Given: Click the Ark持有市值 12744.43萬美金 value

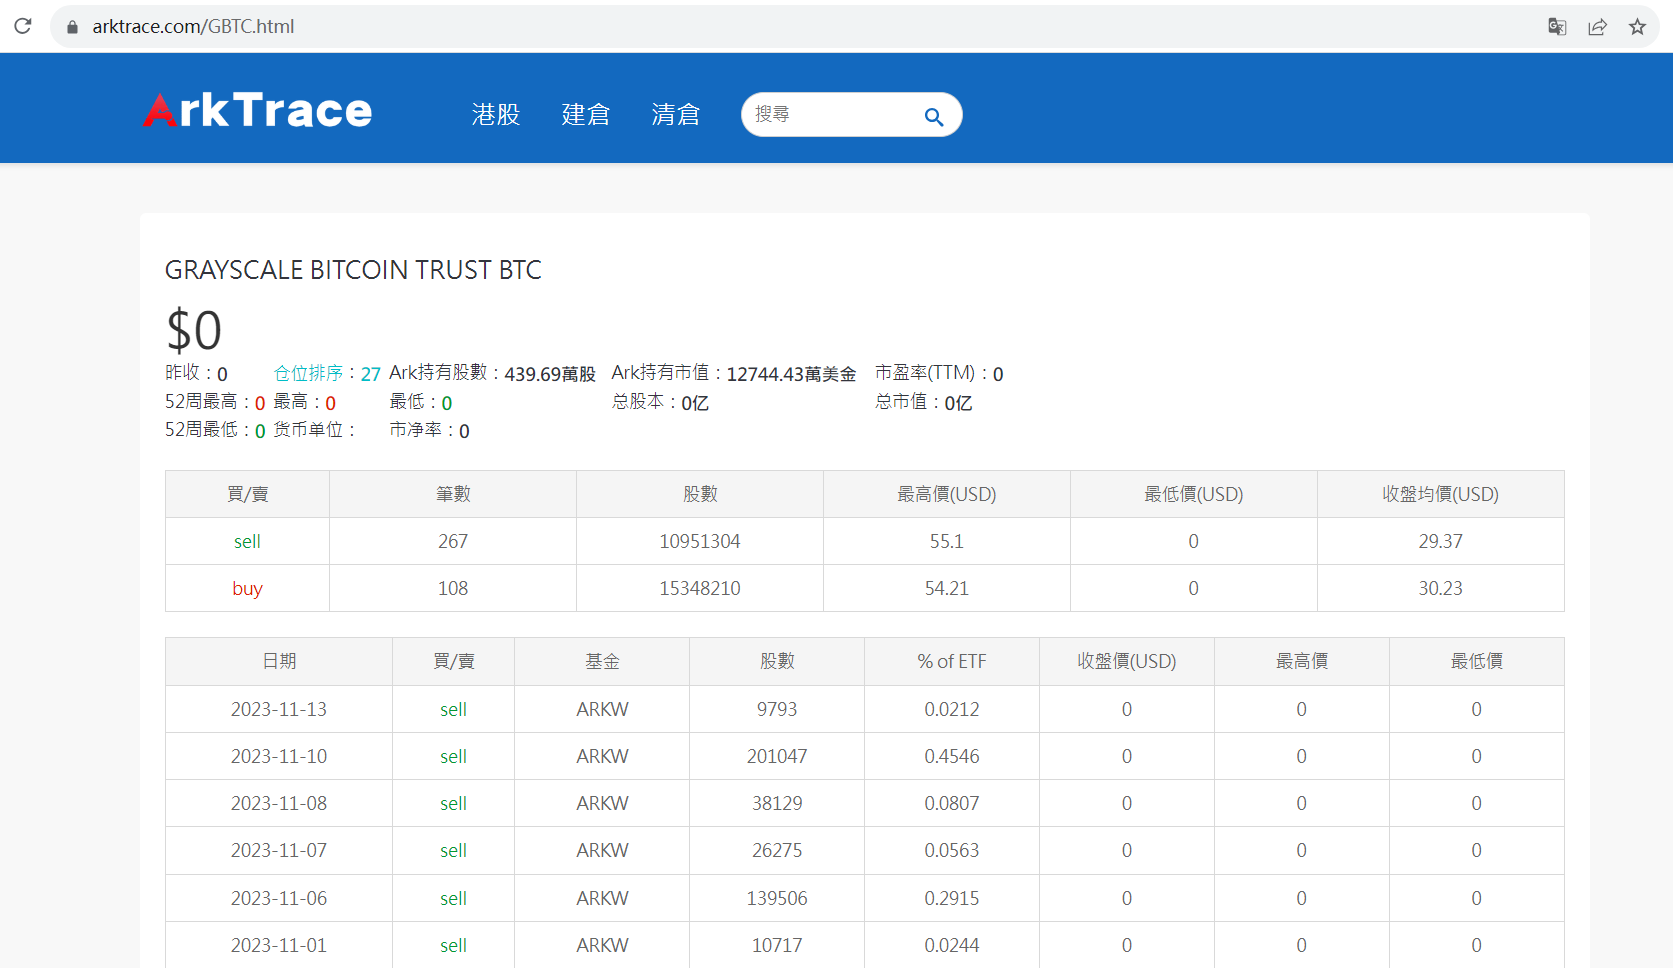Looking at the screenshot, I should 791,374.
